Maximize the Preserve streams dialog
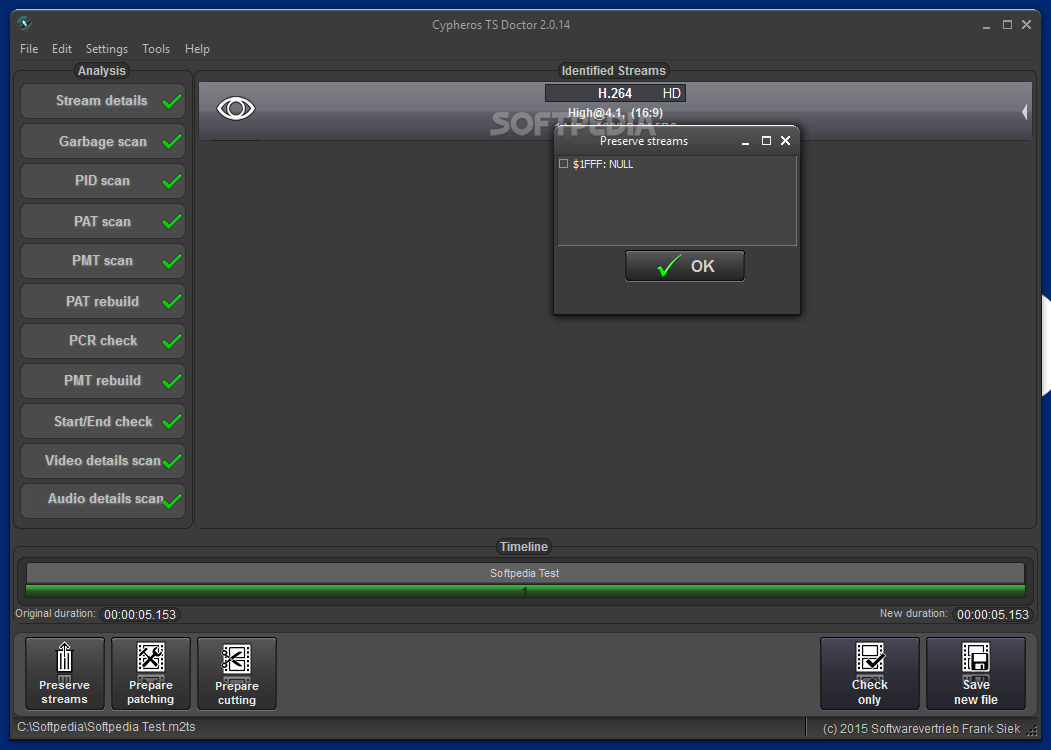 (766, 141)
